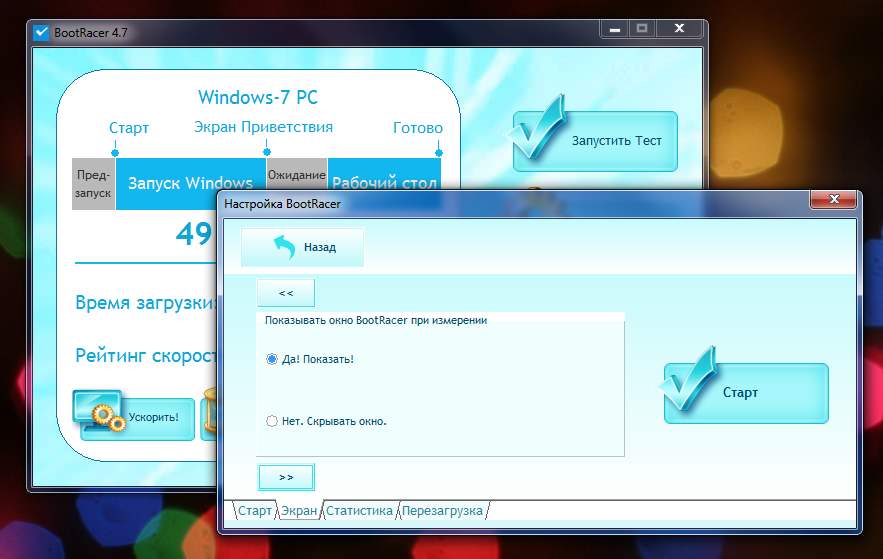
Task: Go to previous page with << button
Action: point(286,293)
